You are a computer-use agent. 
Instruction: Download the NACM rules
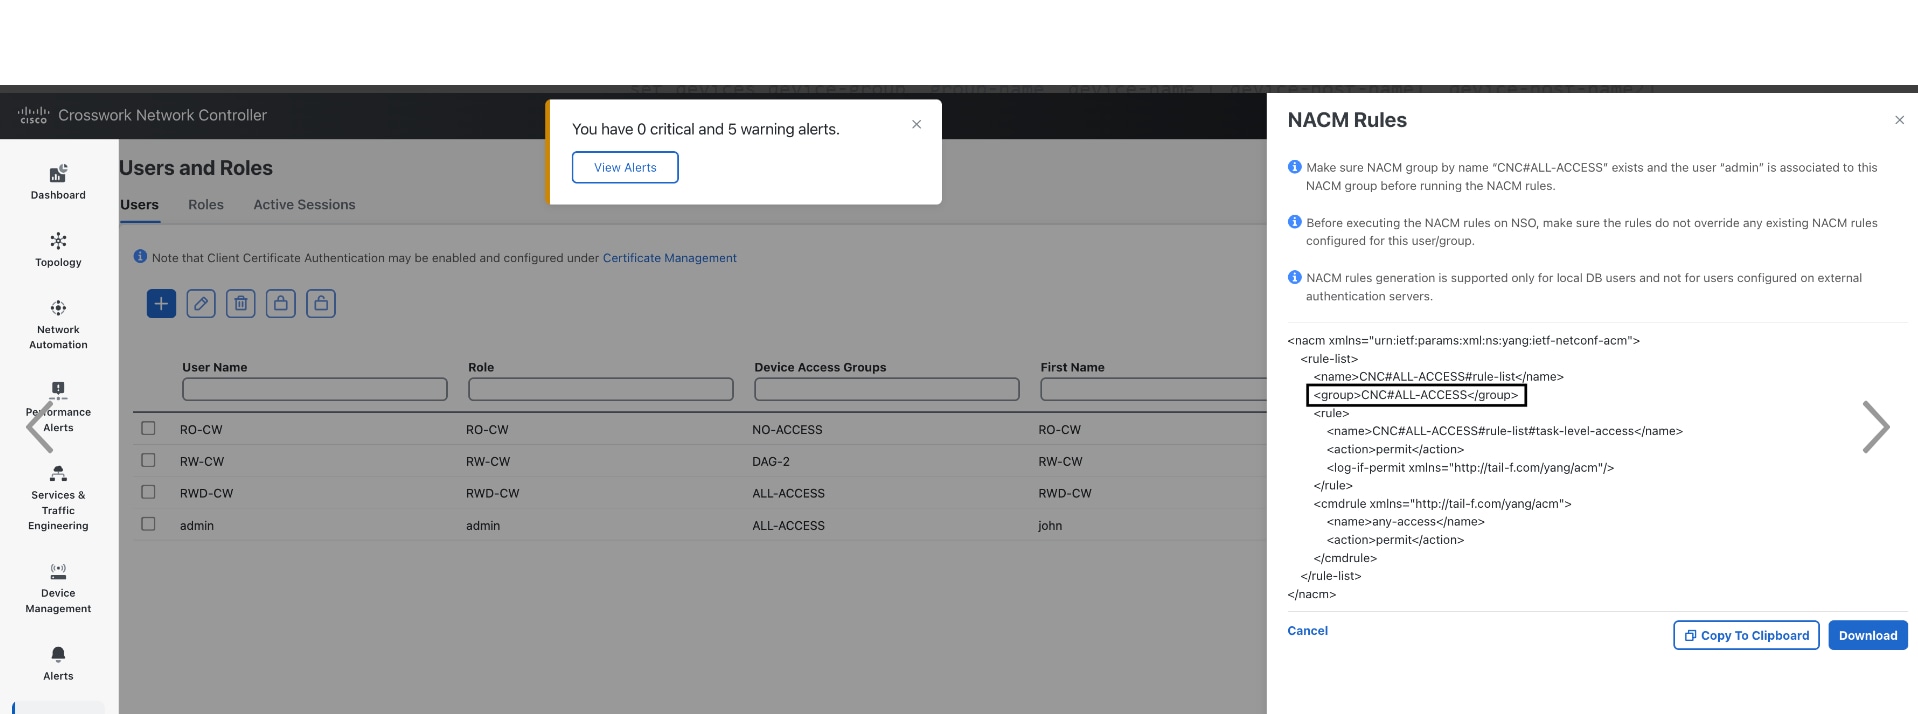click(1868, 635)
